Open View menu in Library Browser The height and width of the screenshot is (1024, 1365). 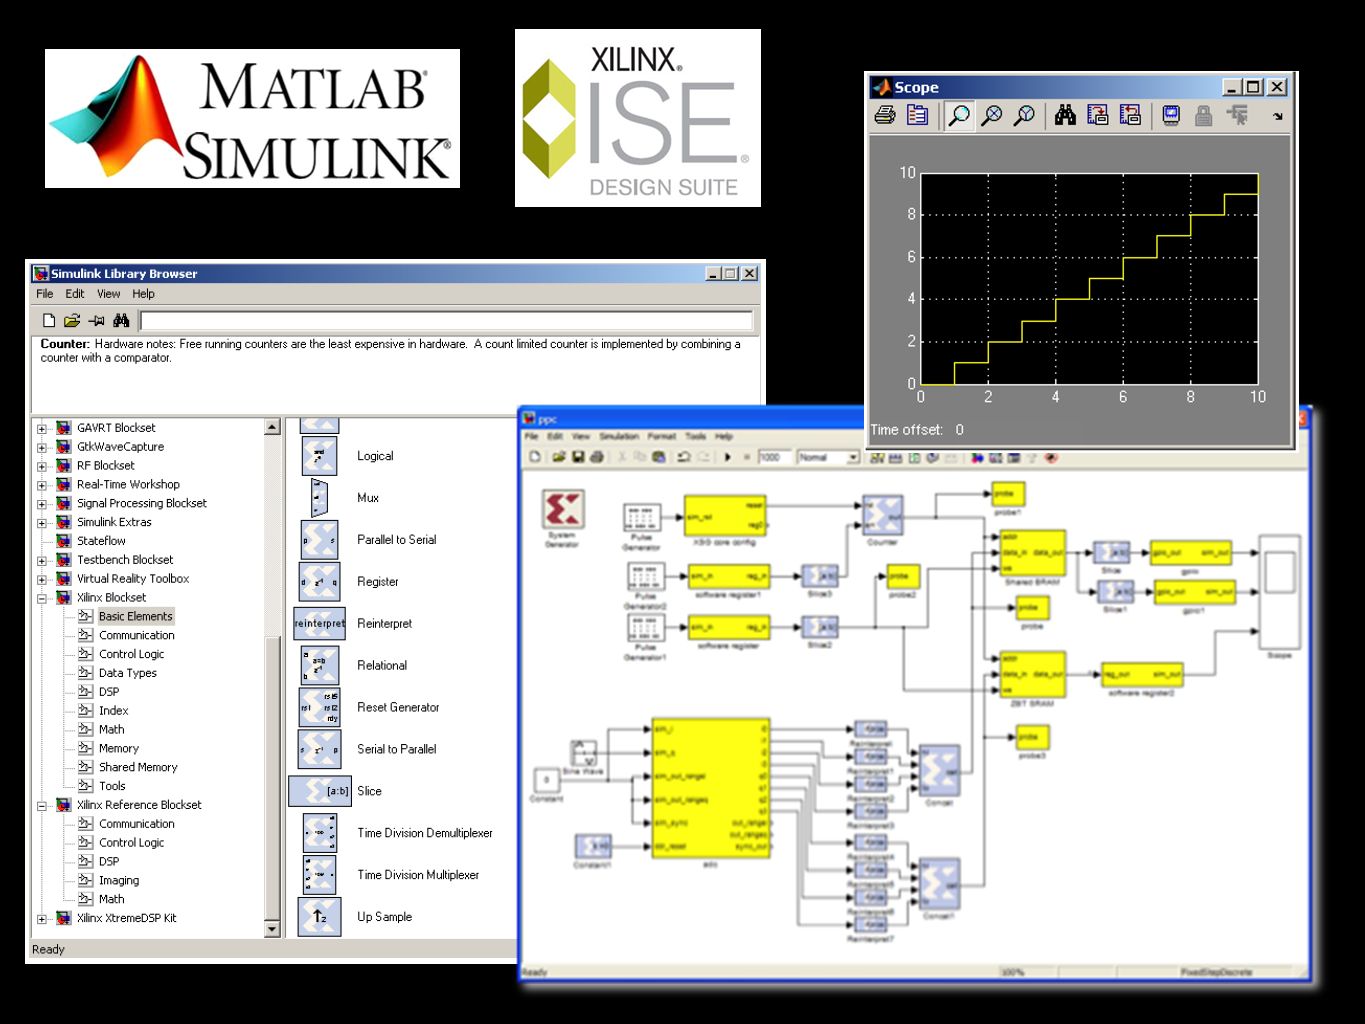[x=108, y=294]
